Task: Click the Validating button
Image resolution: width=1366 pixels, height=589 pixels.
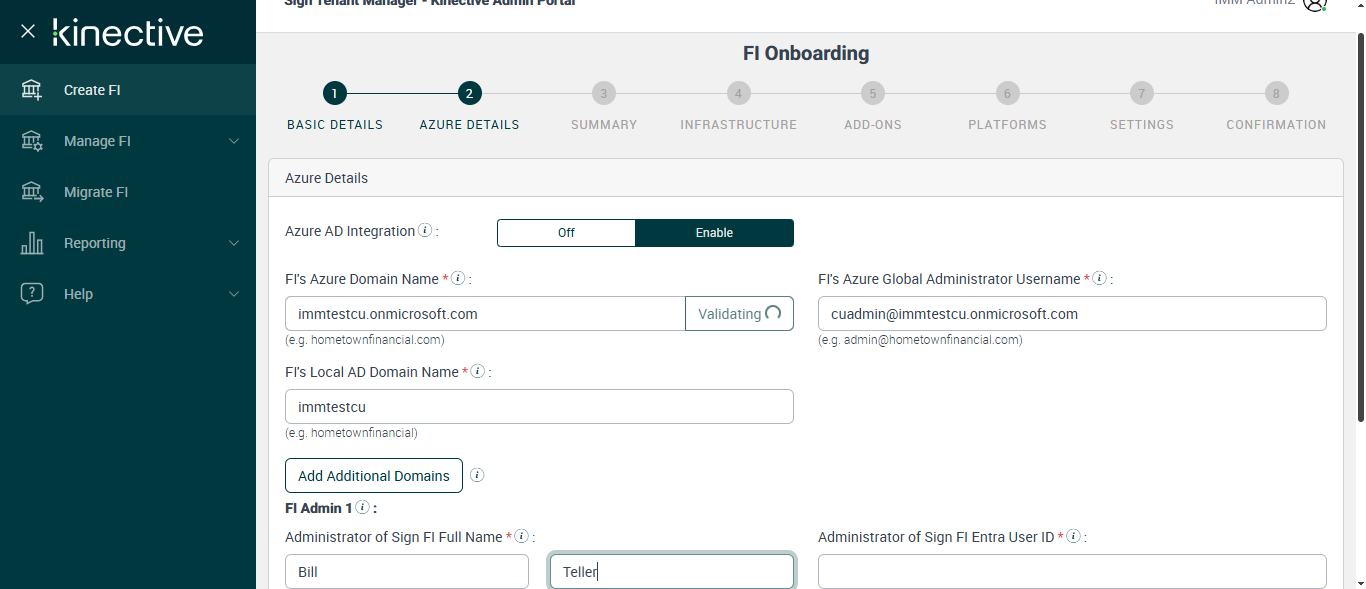Action: coord(739,314)
